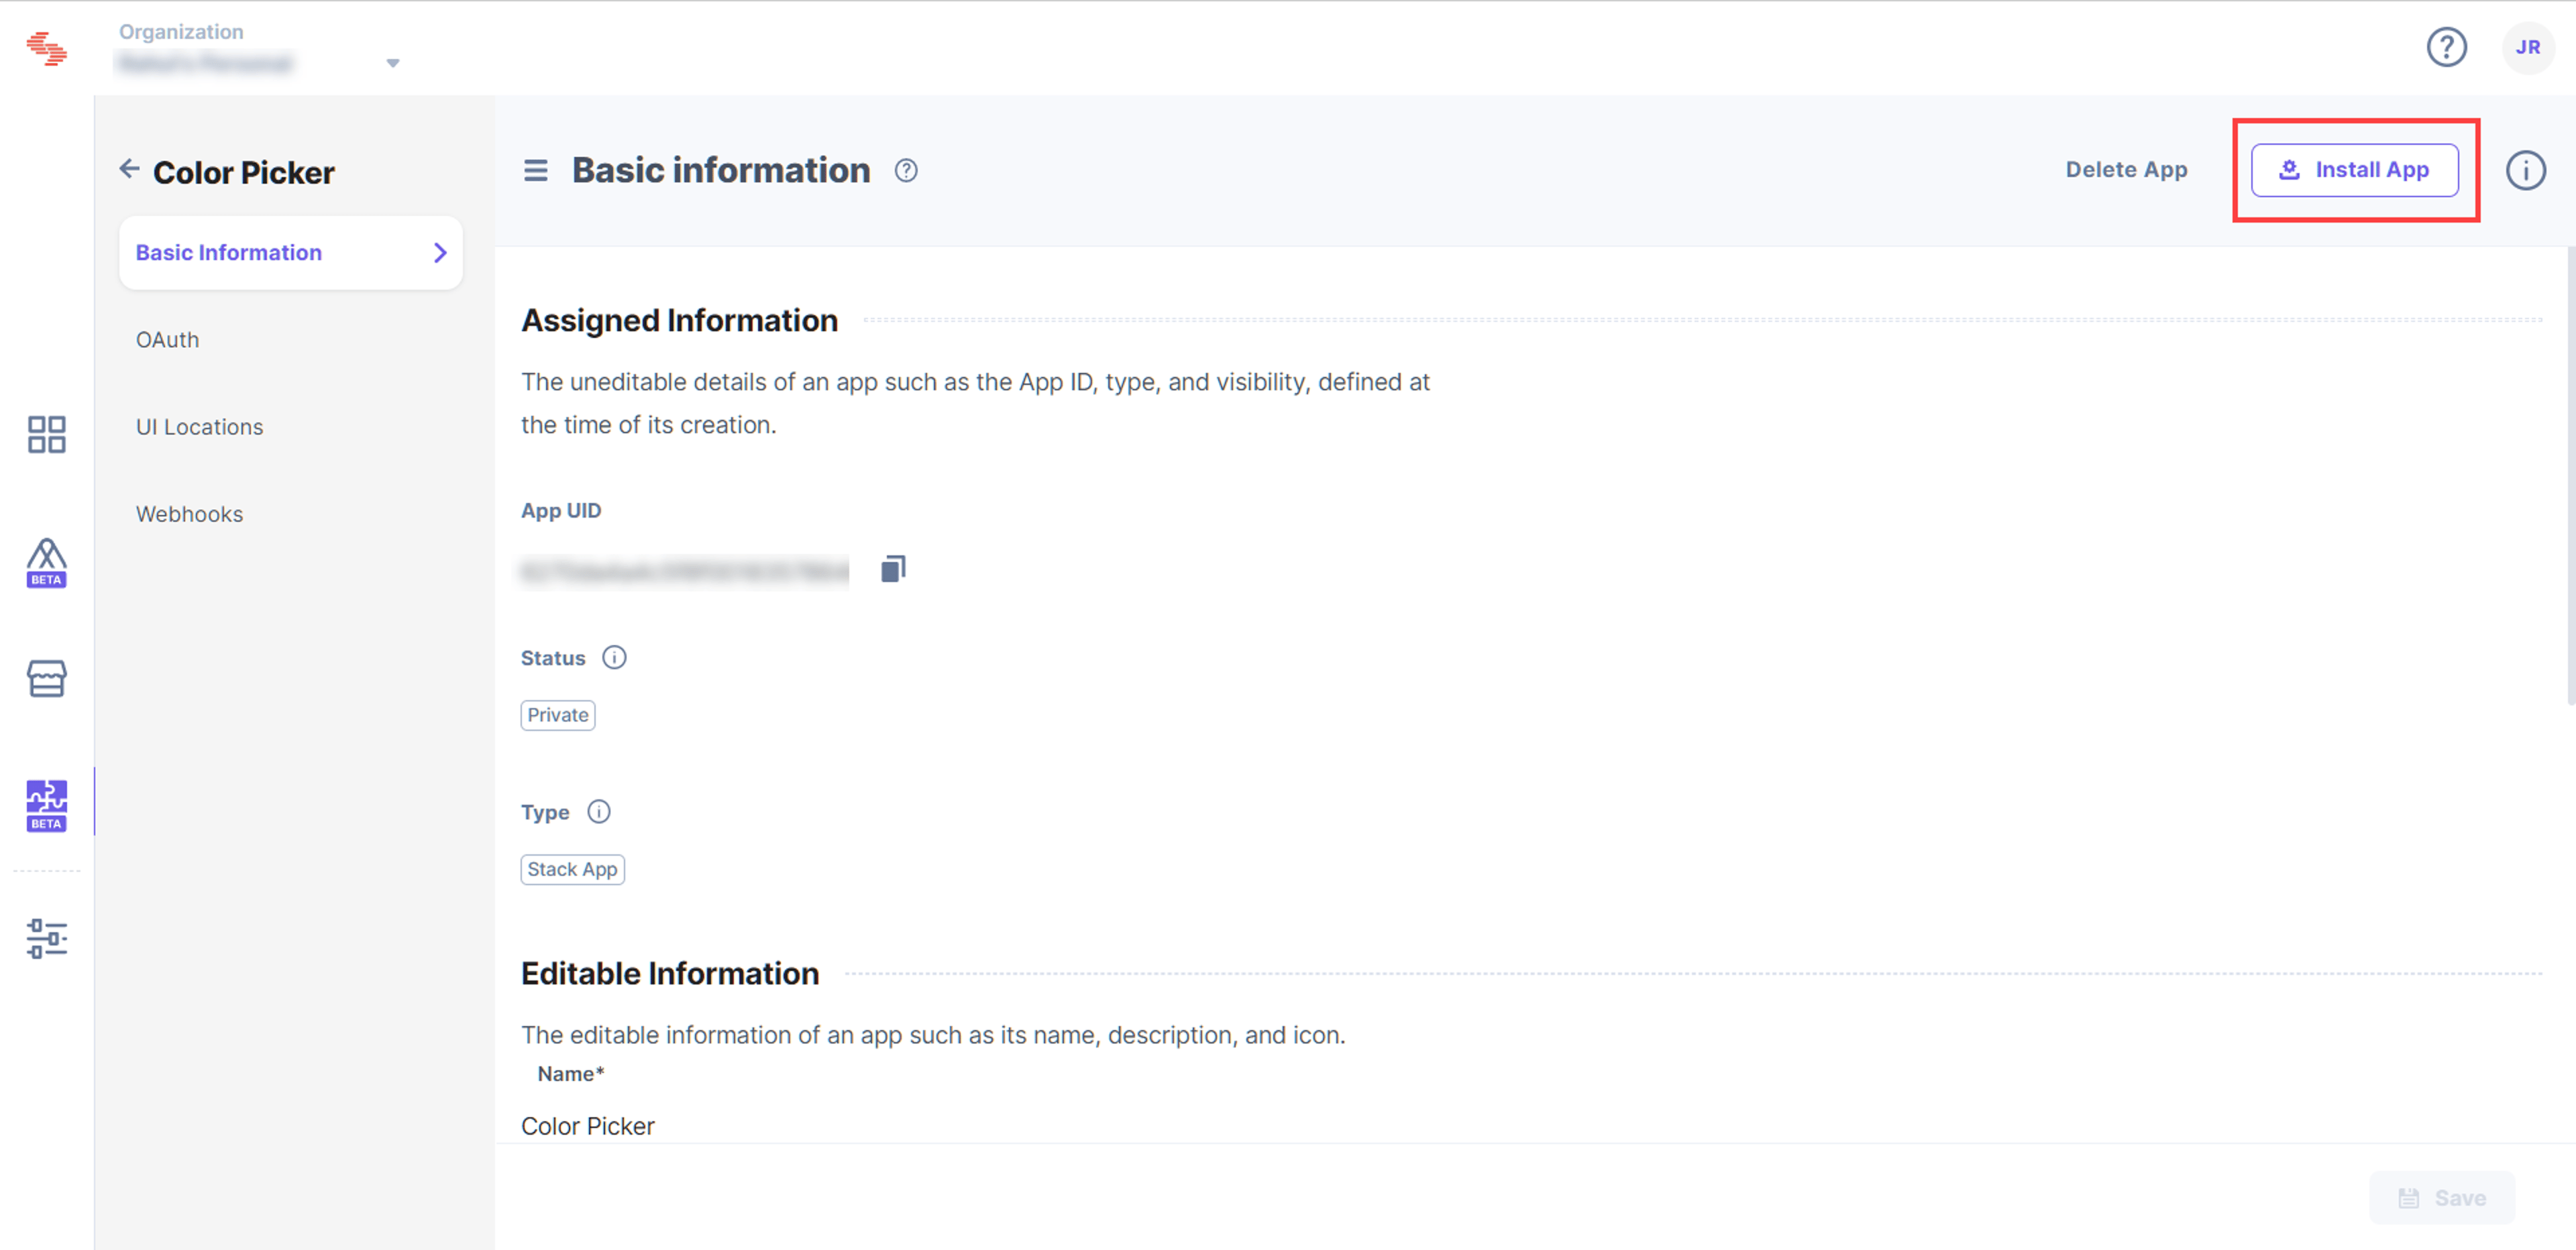Click the Color Picker app title
This screenshot has height=1250, width=2576.
coord(244,172)
